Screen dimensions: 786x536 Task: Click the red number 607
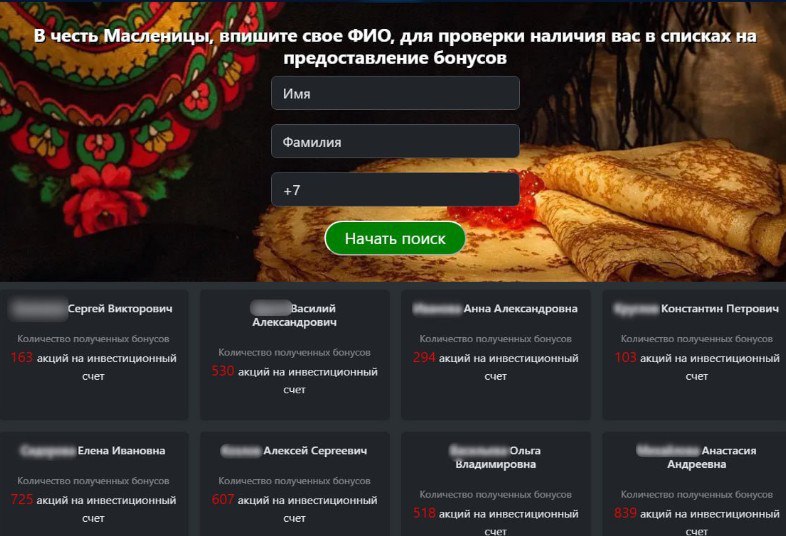223,499
